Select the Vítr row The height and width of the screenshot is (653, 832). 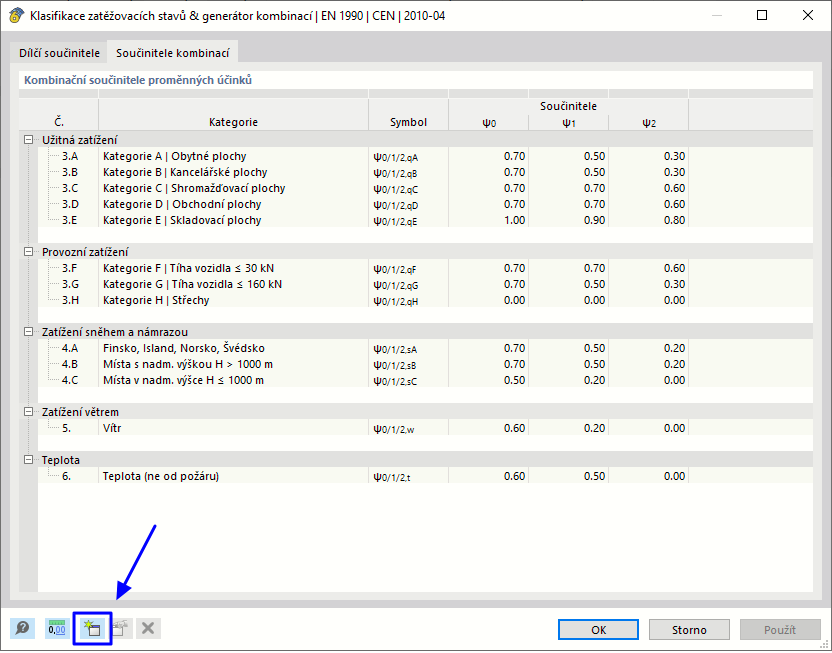pos(426,428)
